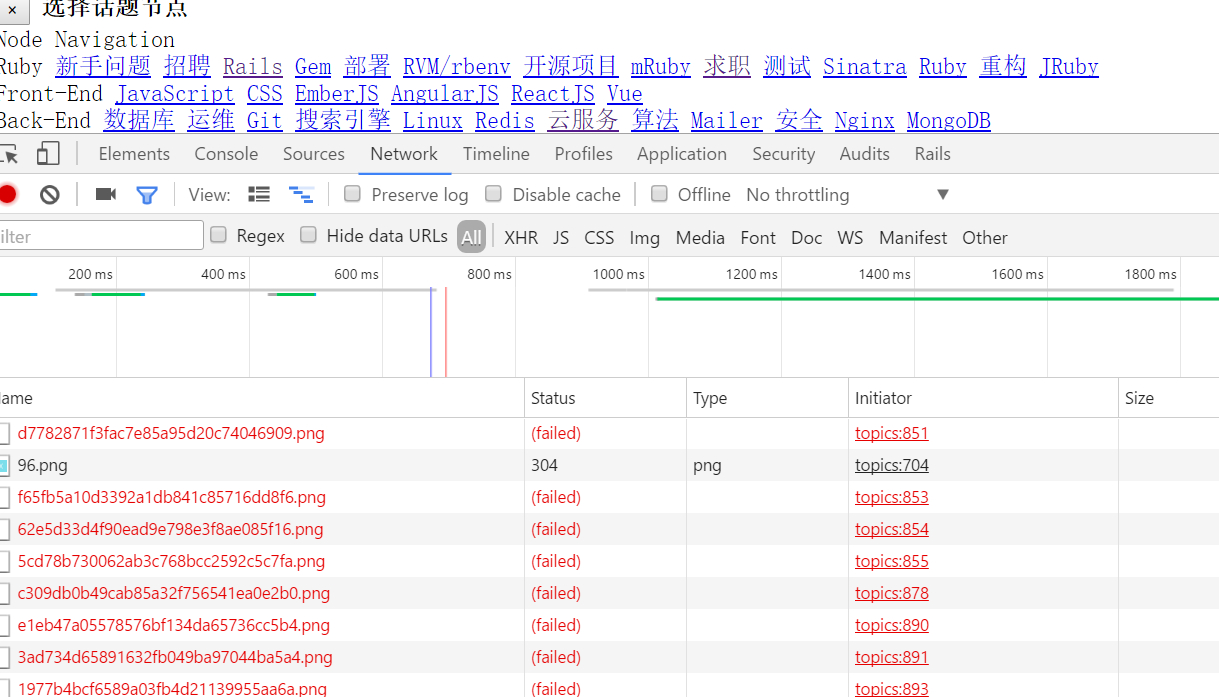
Task: Filter requests by XHR
Action: click(x=521, y=238)
